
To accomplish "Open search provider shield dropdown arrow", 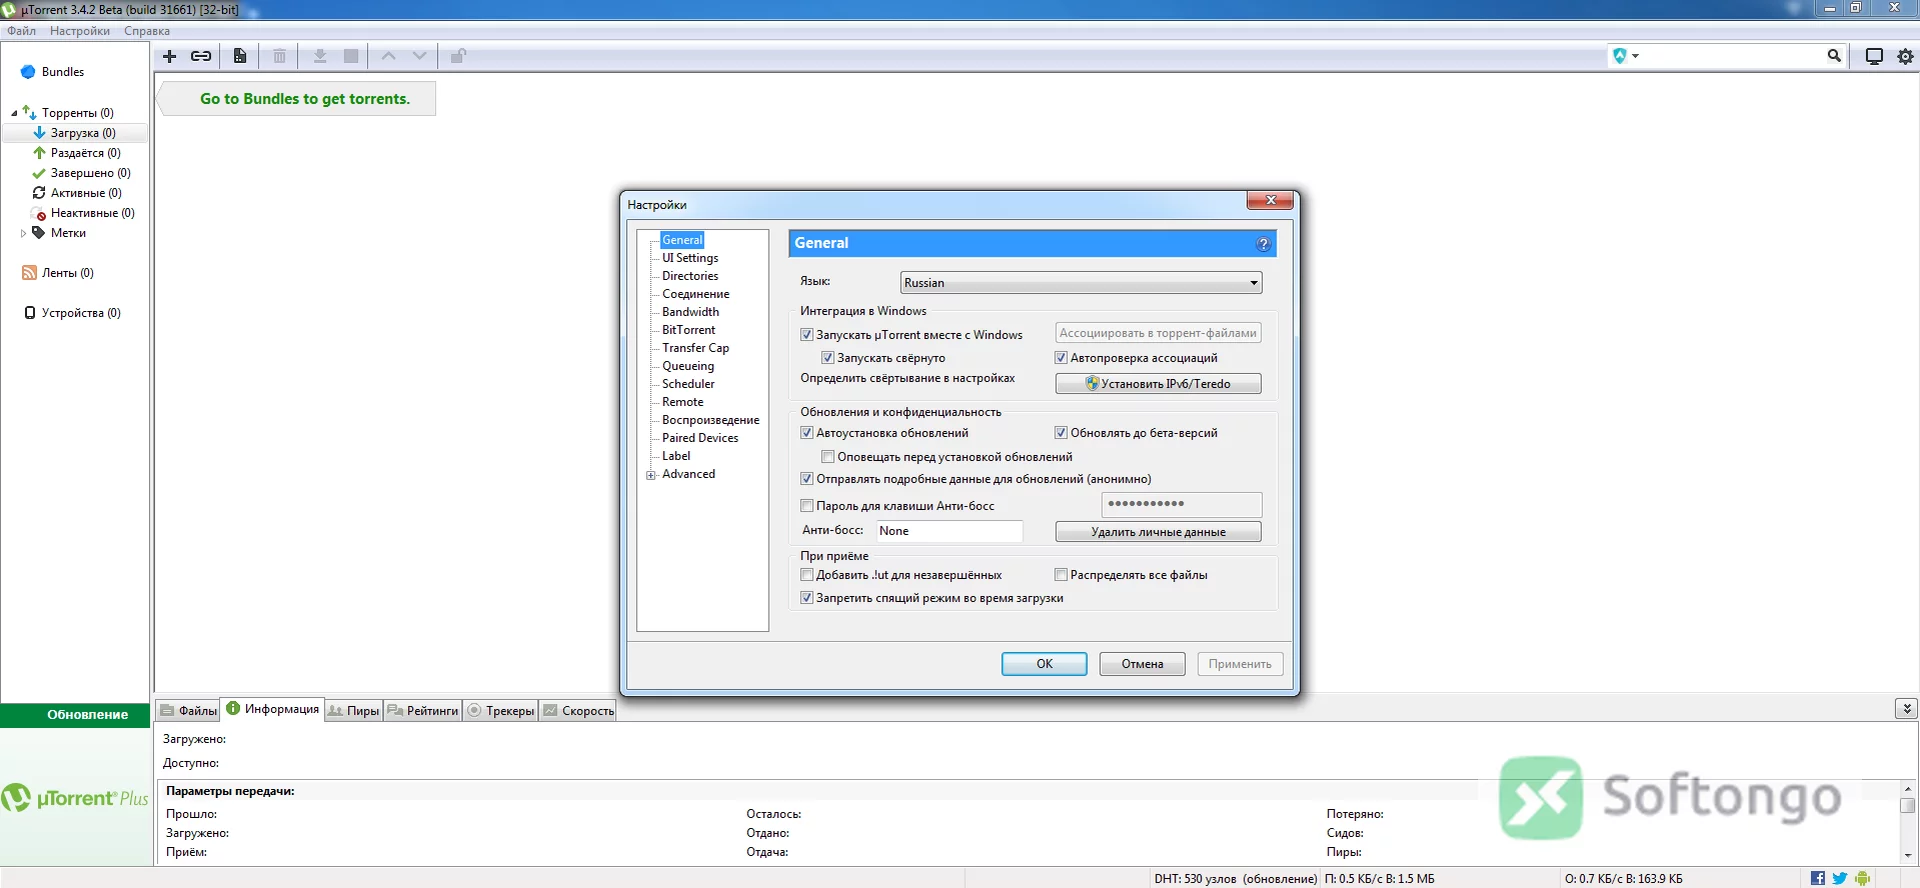I will pos(1636,56).
